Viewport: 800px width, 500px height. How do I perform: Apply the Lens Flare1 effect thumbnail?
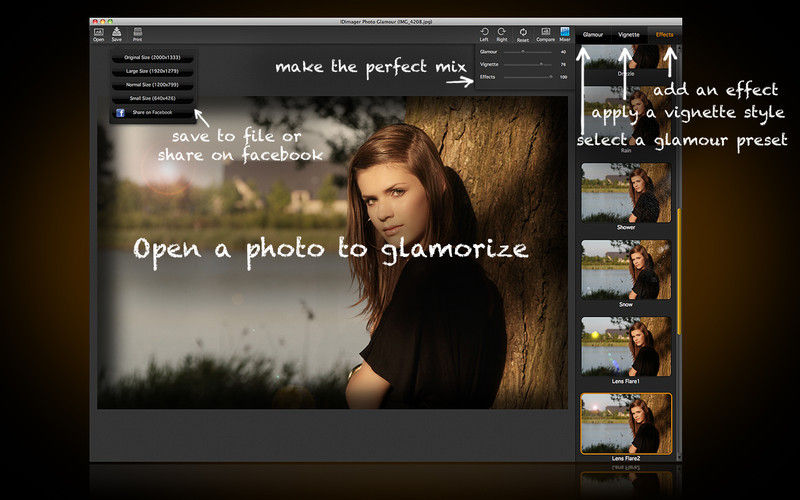tap(626, 346)
